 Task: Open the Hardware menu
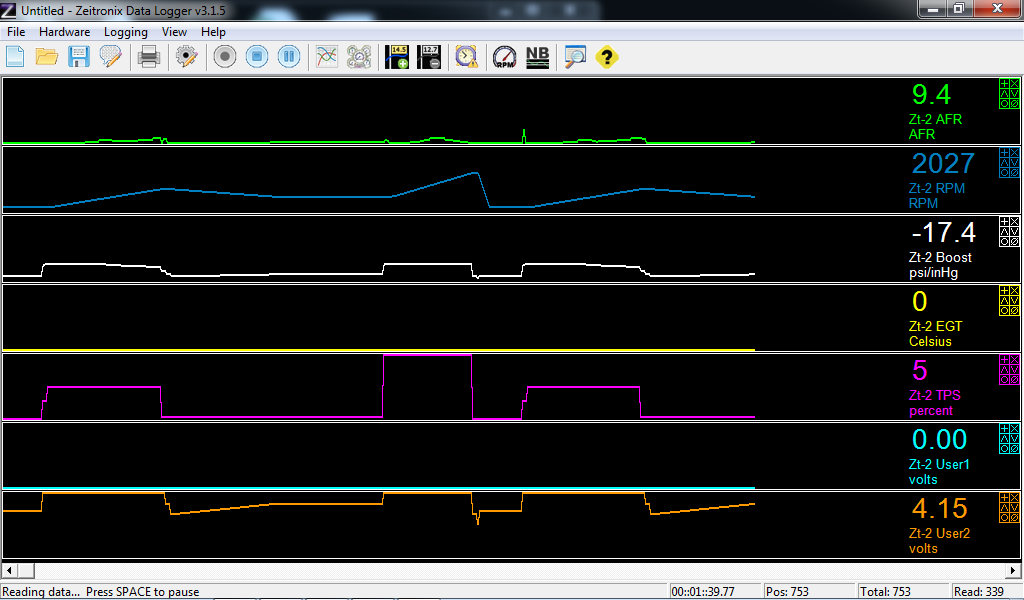click(x=65, y=32)
